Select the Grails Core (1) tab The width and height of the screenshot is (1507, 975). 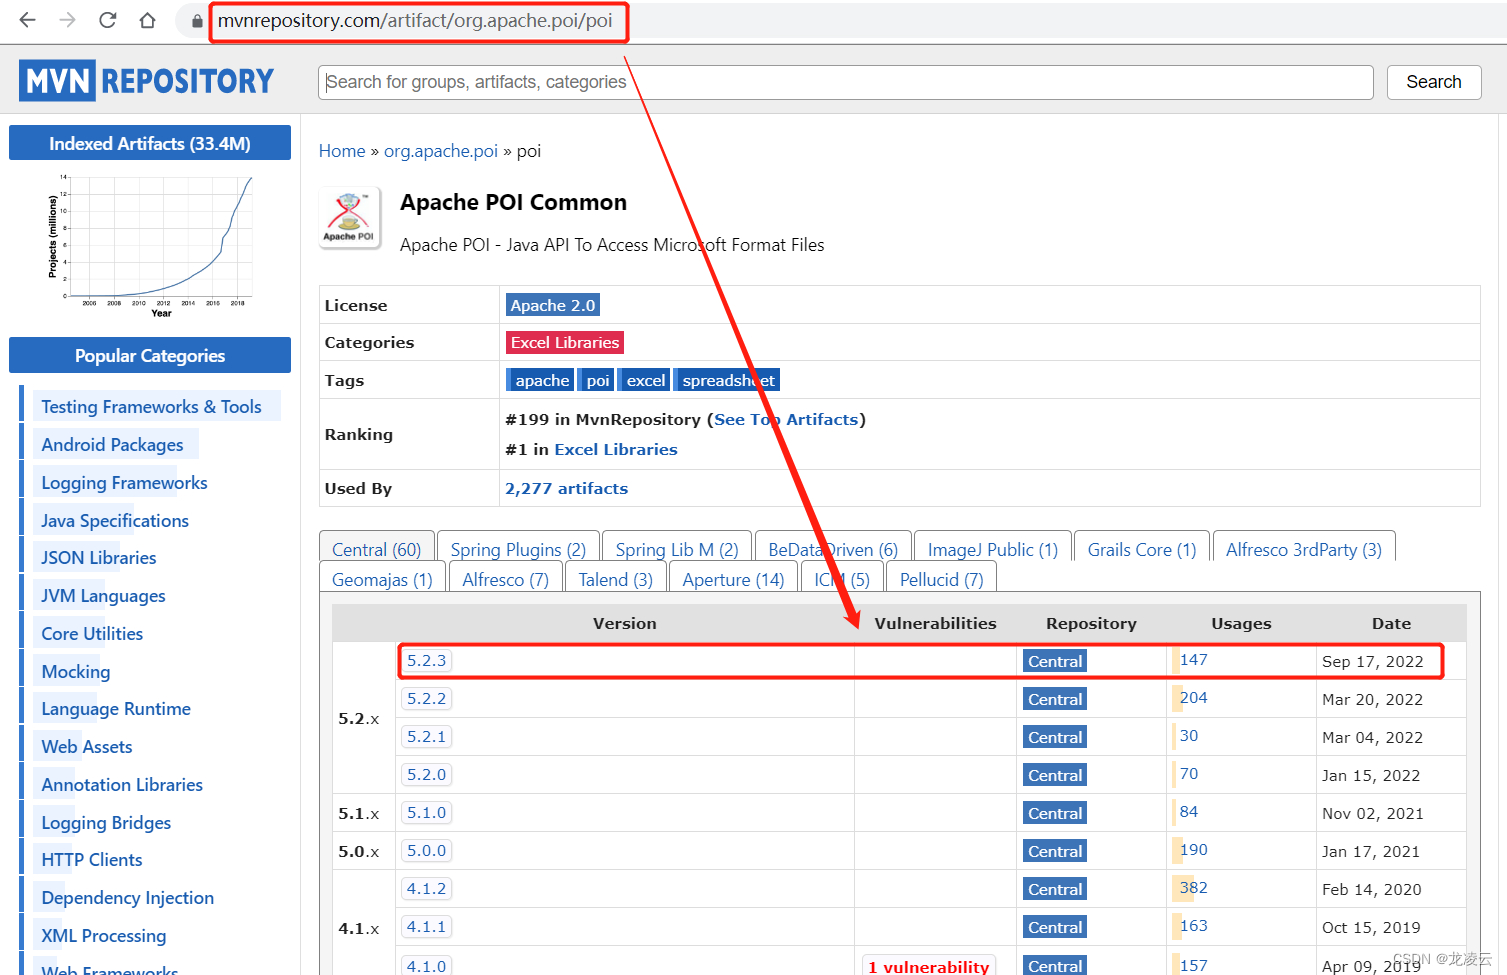(1141, 548)
